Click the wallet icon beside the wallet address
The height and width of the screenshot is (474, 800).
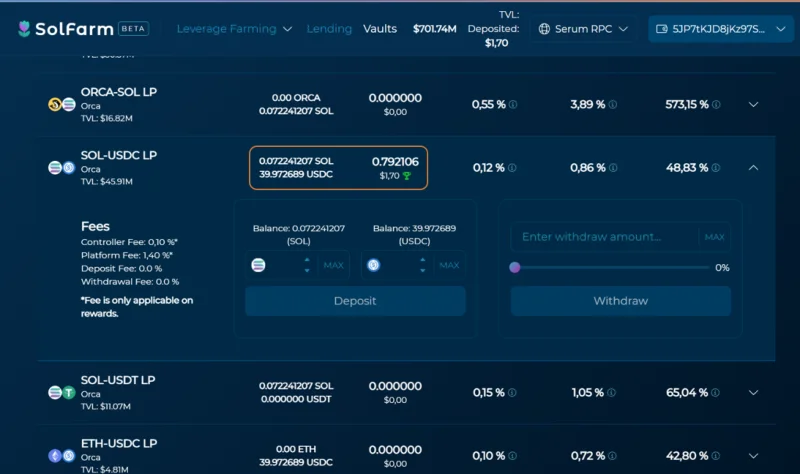pyautogui.click(x=662, y=29)
